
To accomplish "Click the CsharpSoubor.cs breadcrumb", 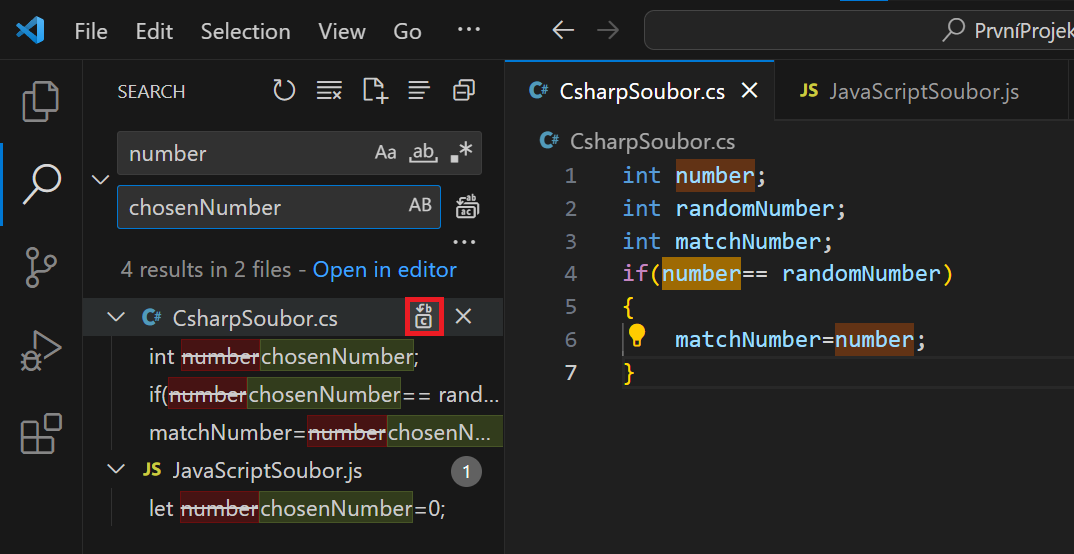I will point(637,141).
